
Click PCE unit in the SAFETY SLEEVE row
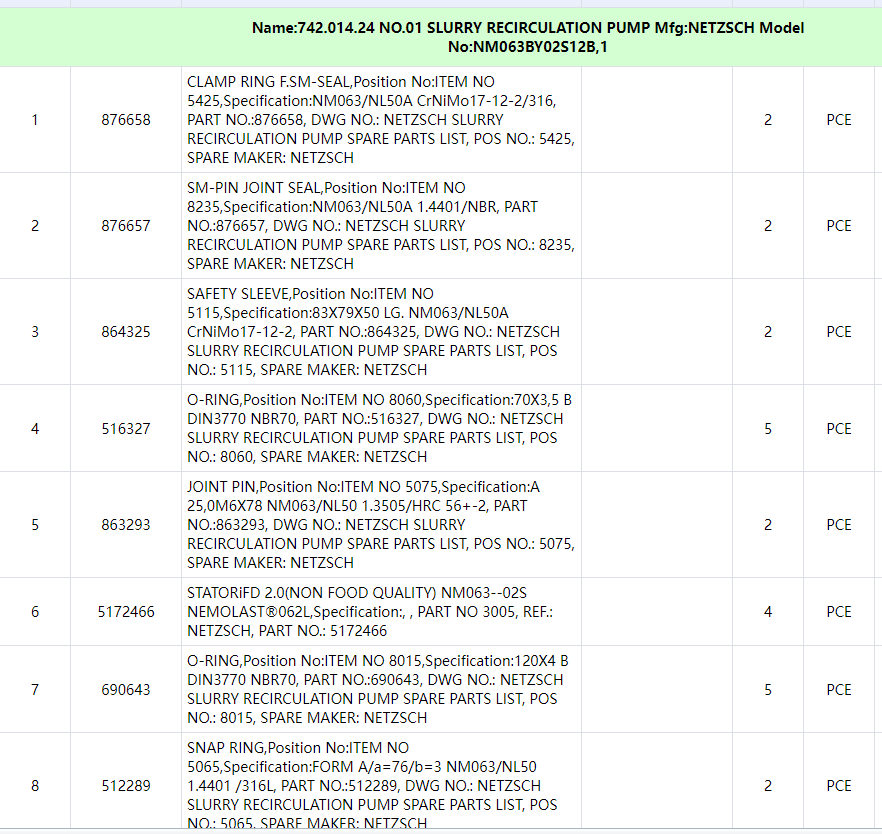click(x=839, y=332)
